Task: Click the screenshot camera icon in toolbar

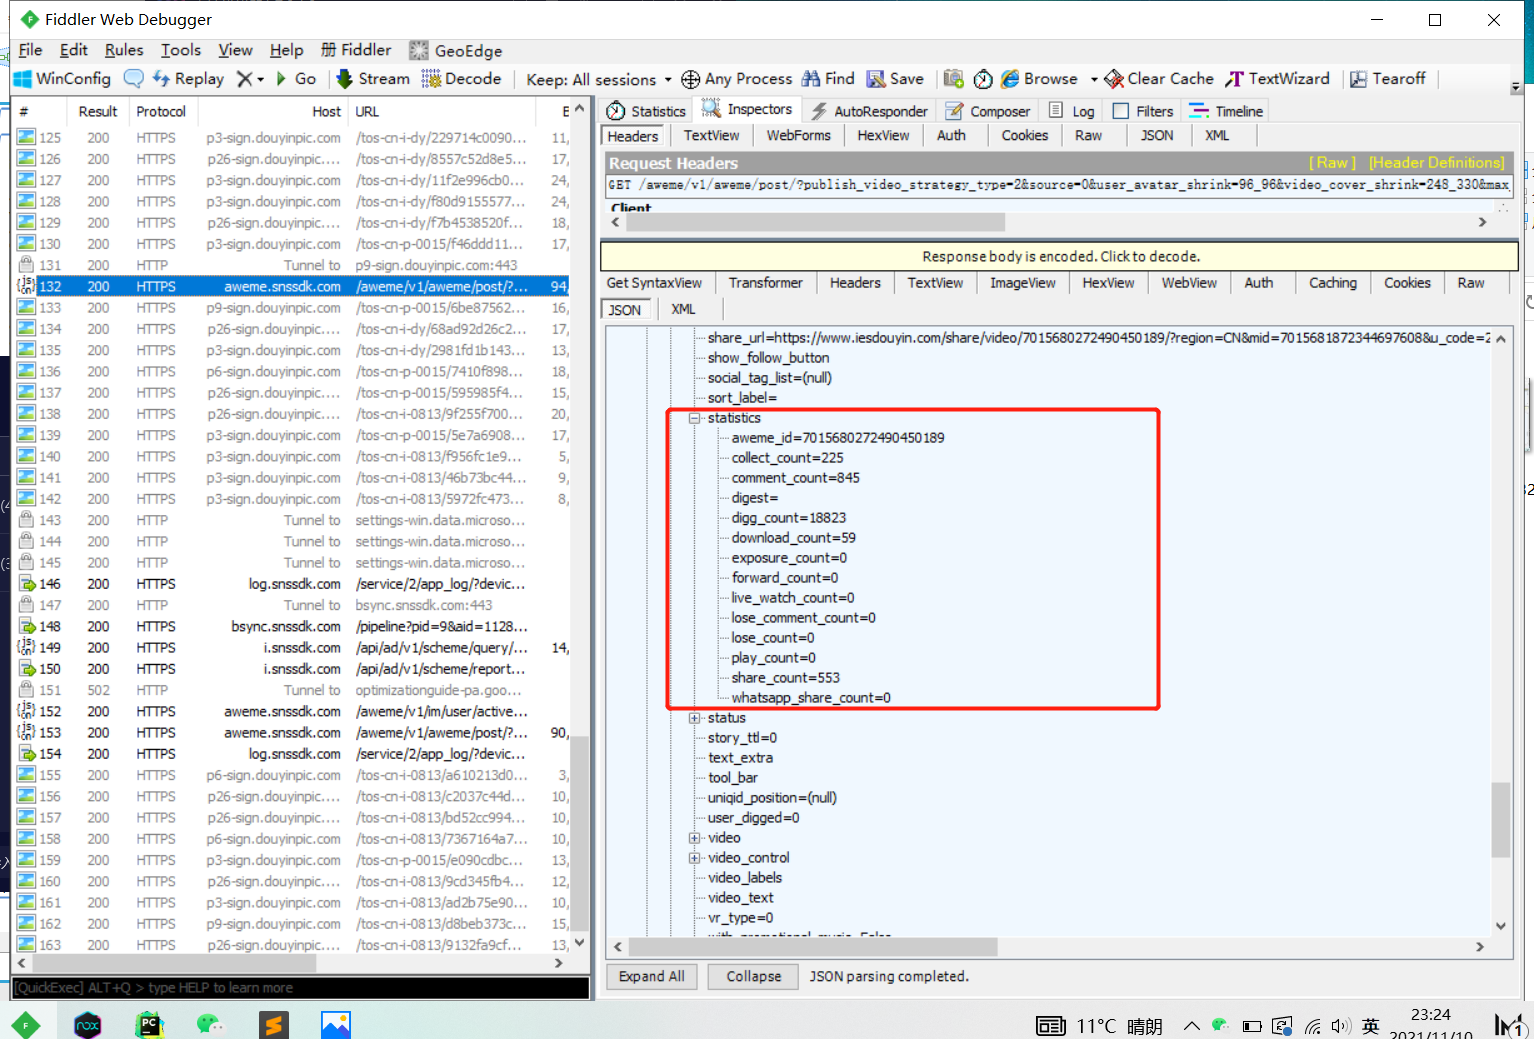Action: click(953, 79)
